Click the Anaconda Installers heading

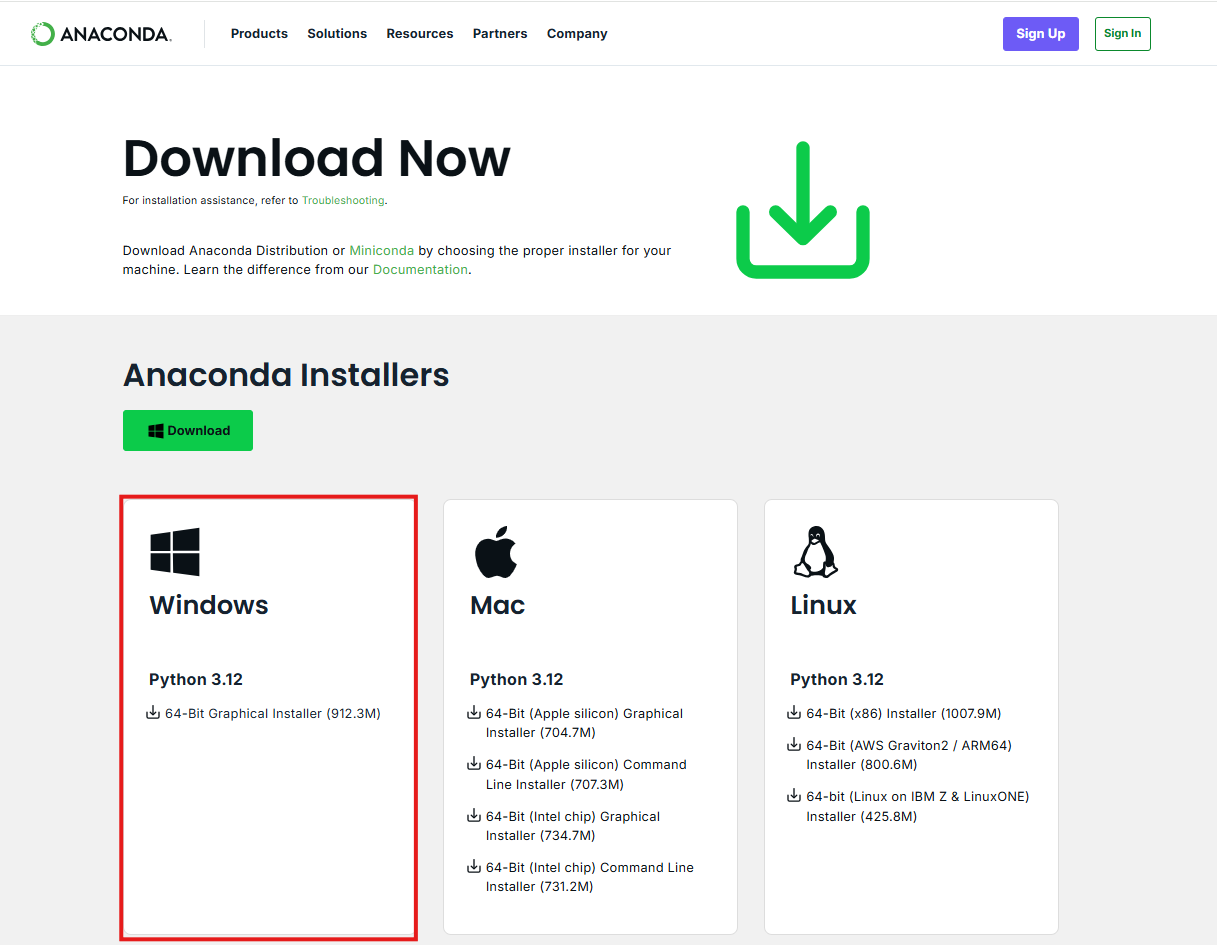click(x=286, y=375)
